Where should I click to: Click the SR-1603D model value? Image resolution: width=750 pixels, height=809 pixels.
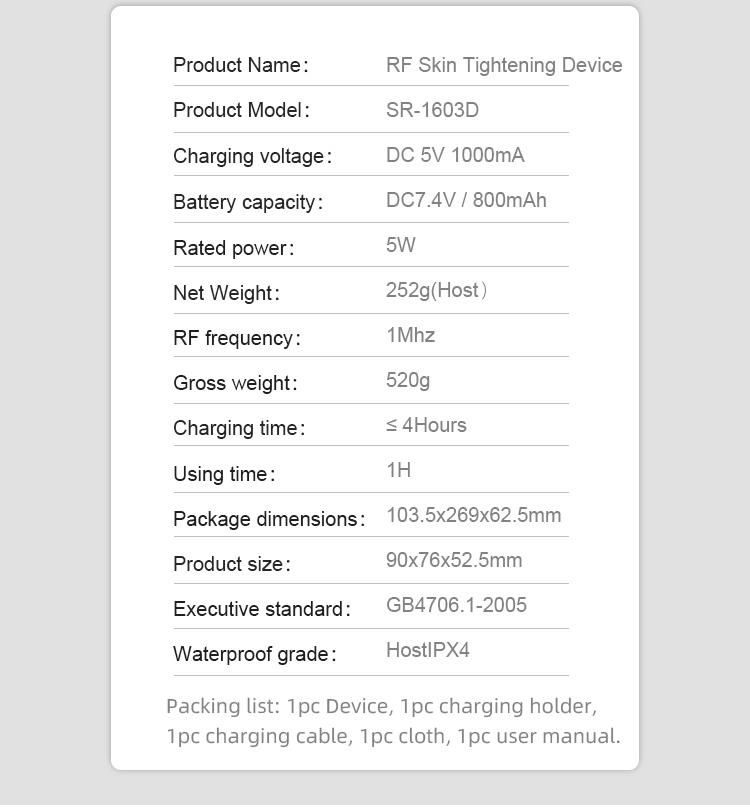tap(432, 110)
